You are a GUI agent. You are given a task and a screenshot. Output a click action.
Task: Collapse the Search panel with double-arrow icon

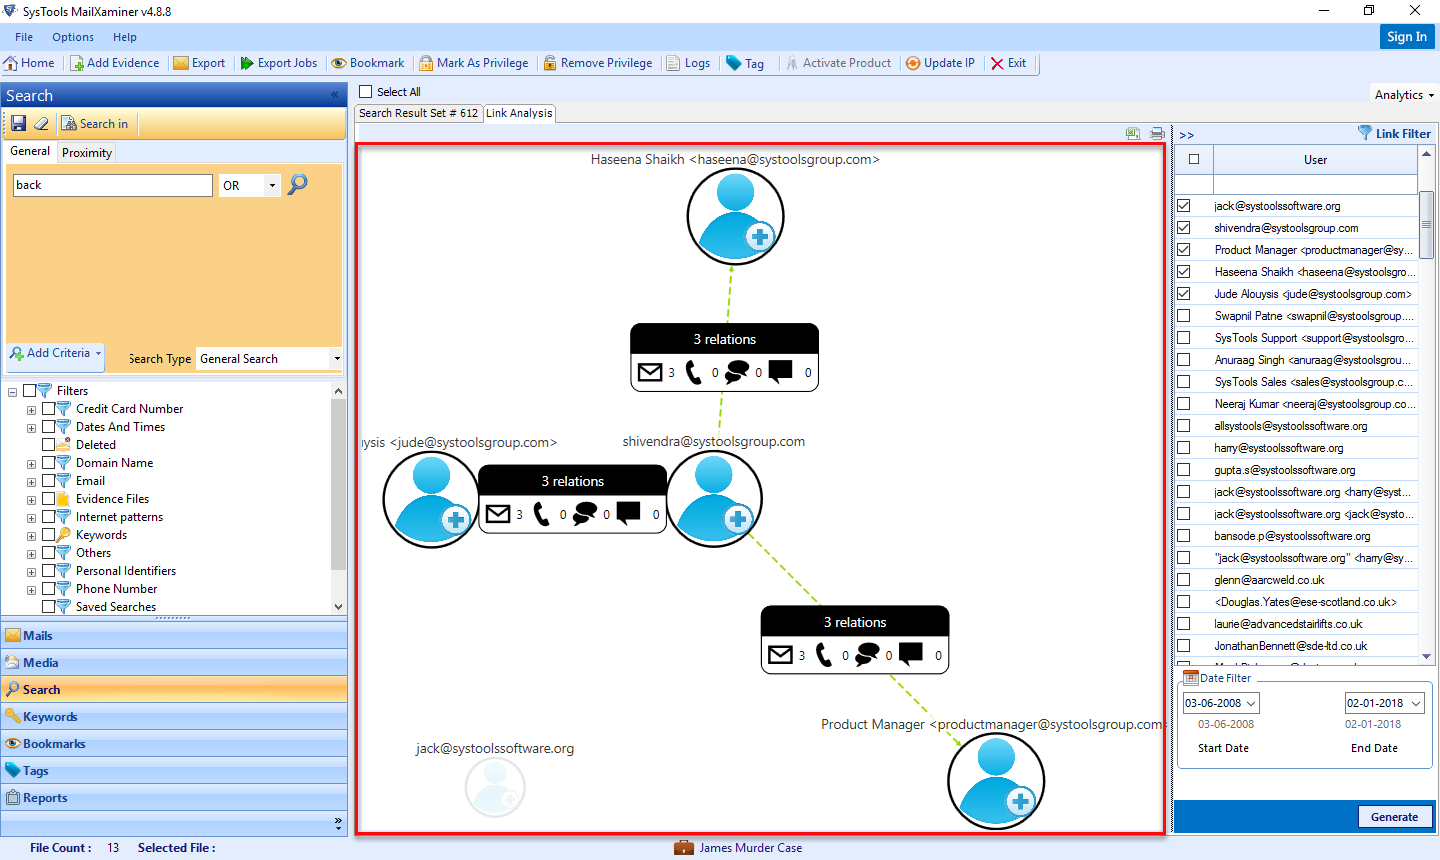(x=335, y=95)
